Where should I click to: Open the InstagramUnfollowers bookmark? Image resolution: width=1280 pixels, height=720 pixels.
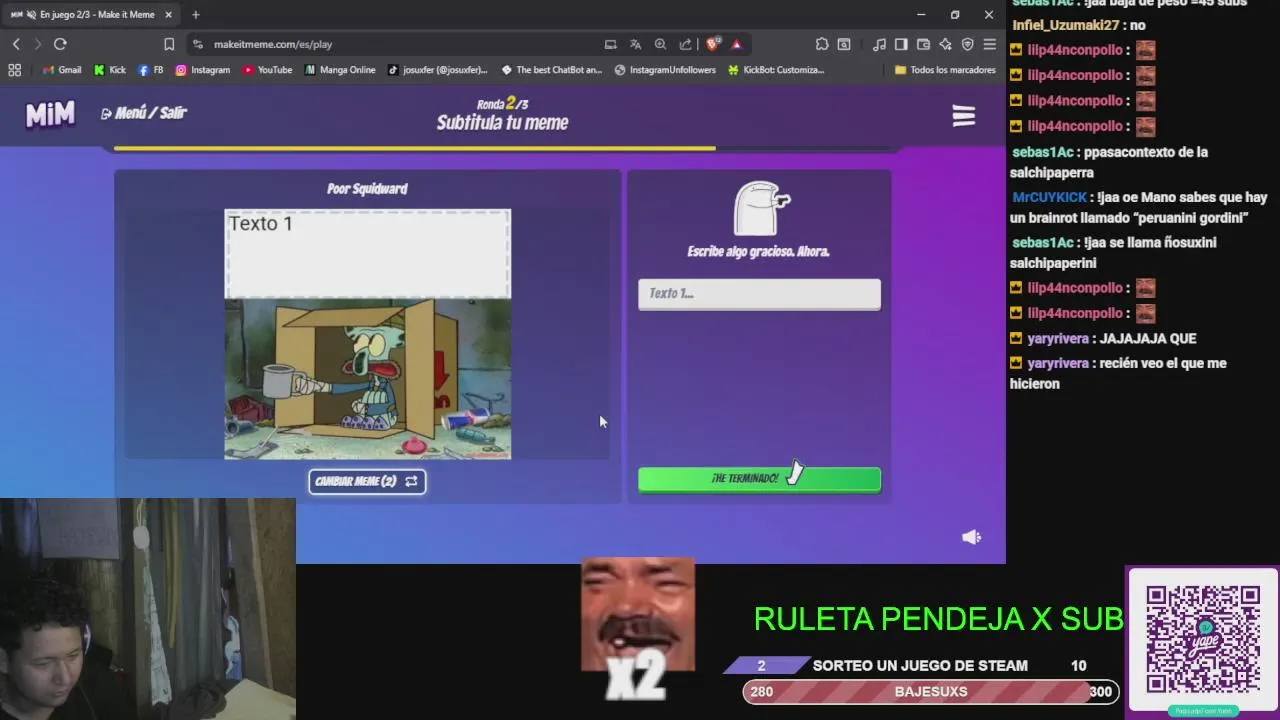click(x=665, y=70)
